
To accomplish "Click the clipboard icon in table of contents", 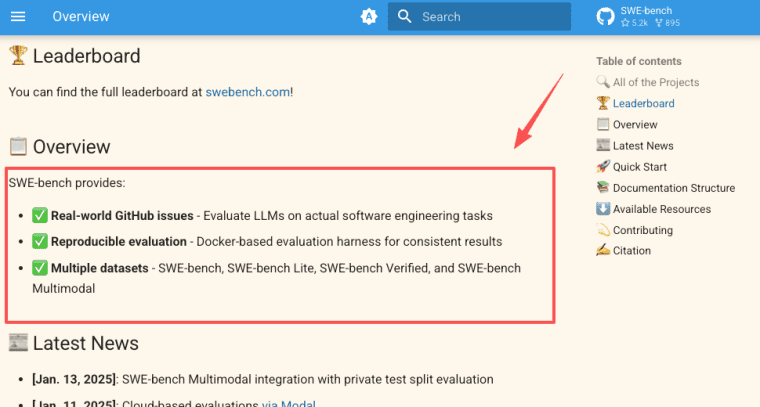I will [x=603, y=124].
